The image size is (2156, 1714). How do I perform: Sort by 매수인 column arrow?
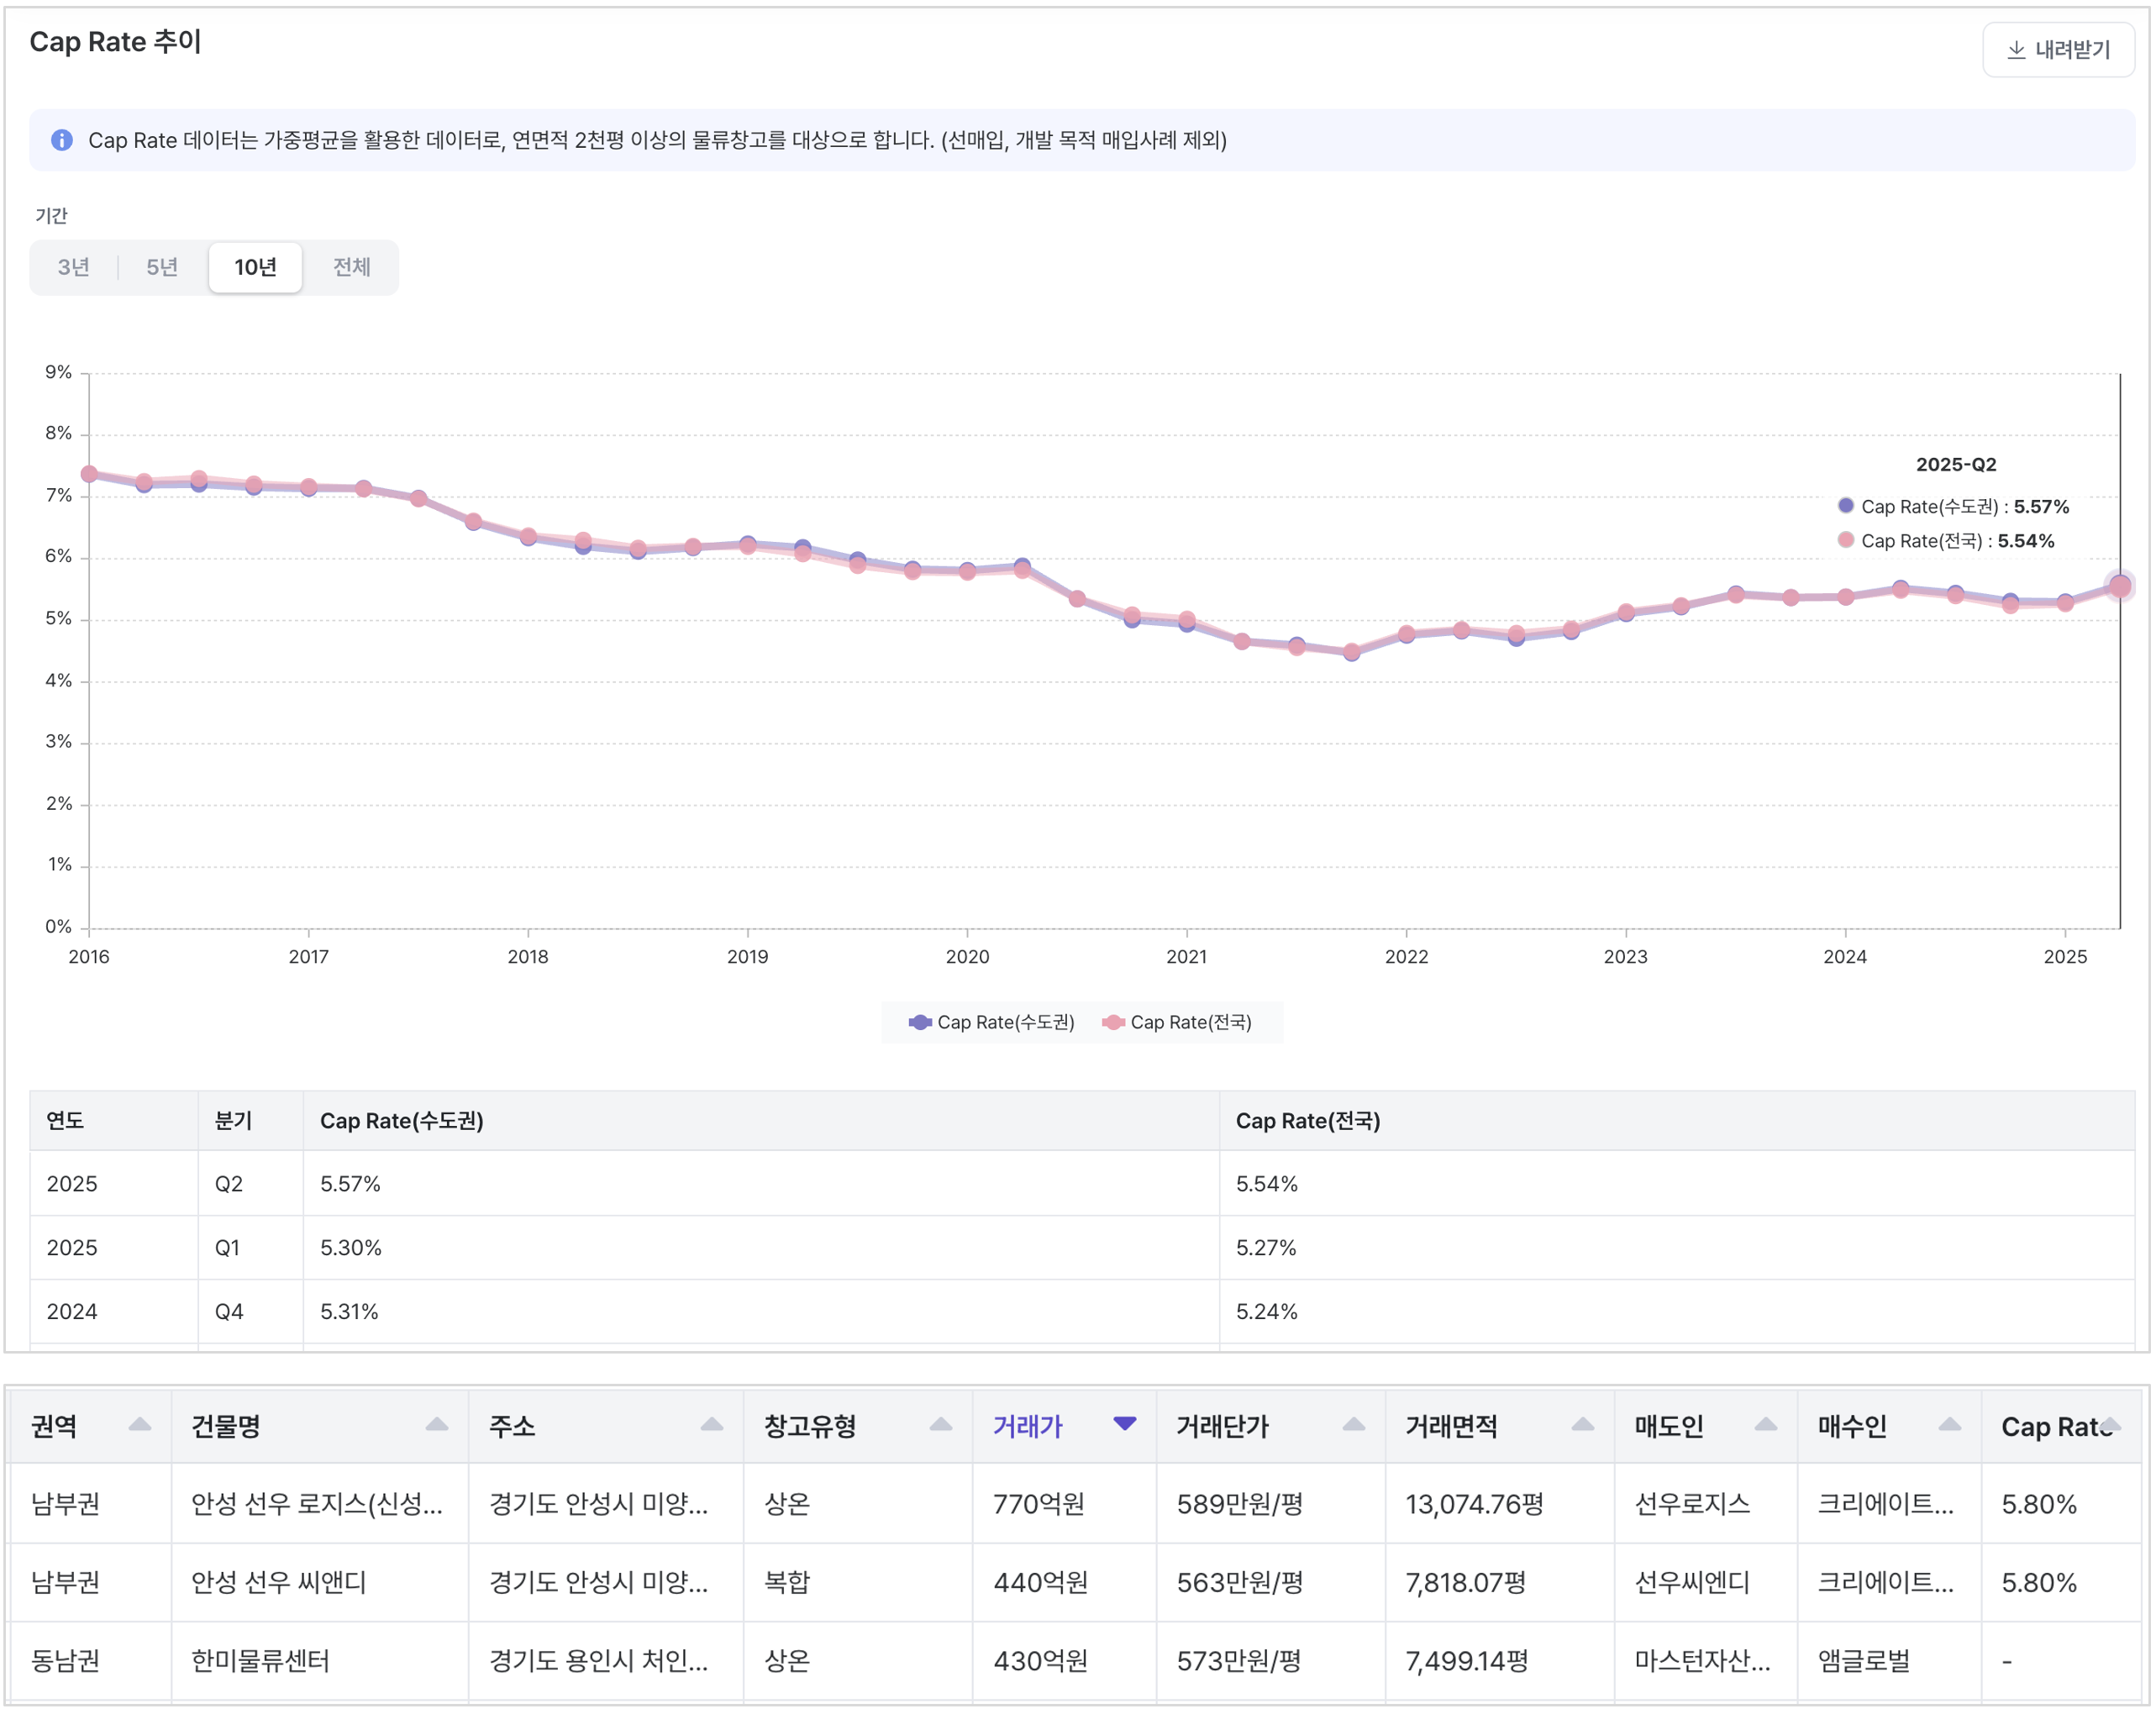[1950, 1424]
